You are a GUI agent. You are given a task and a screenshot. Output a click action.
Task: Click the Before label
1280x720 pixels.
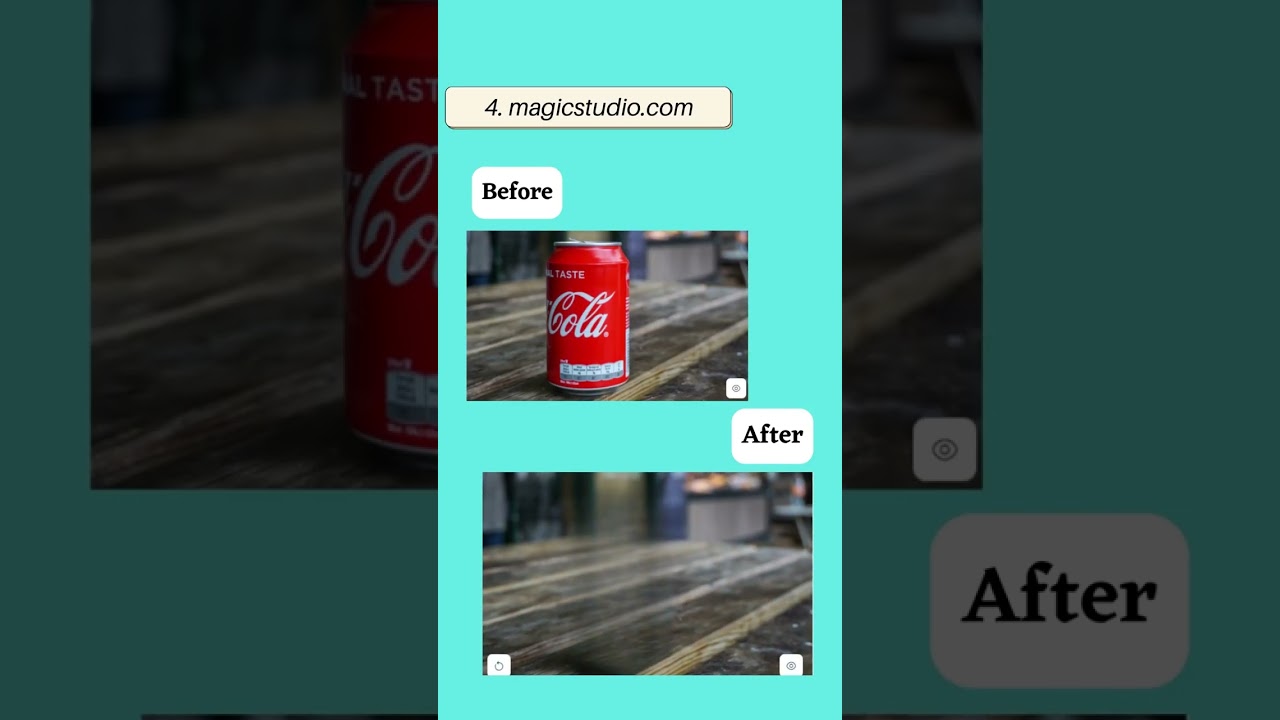pos(517,192)
